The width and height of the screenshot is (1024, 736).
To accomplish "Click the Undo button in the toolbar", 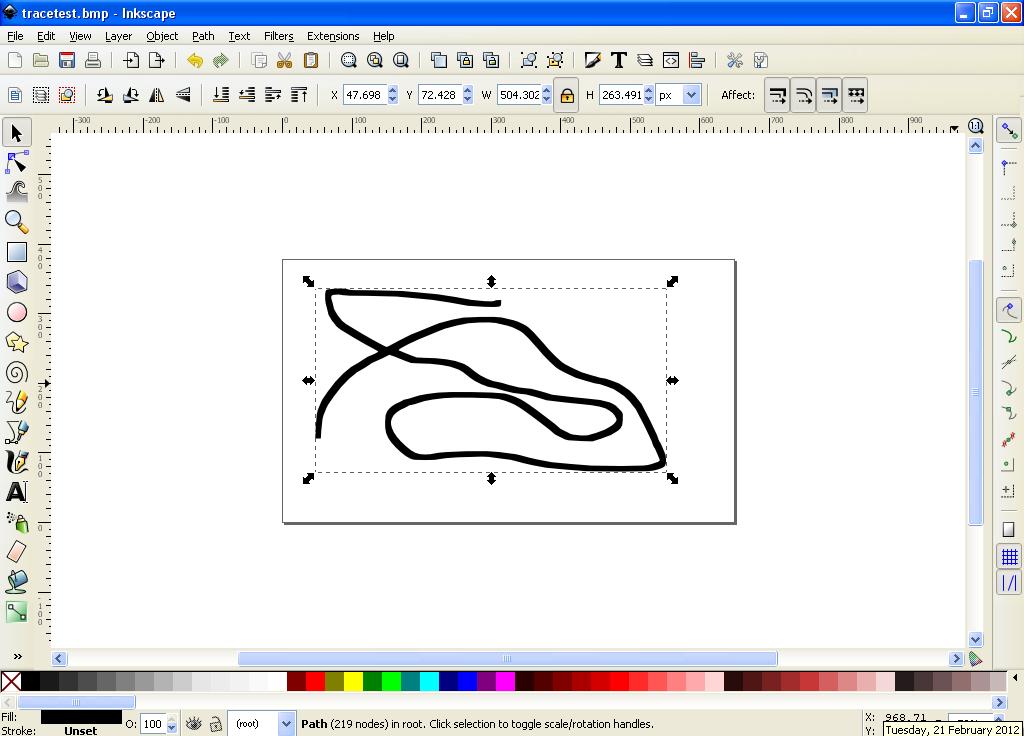I will [195, 60].
